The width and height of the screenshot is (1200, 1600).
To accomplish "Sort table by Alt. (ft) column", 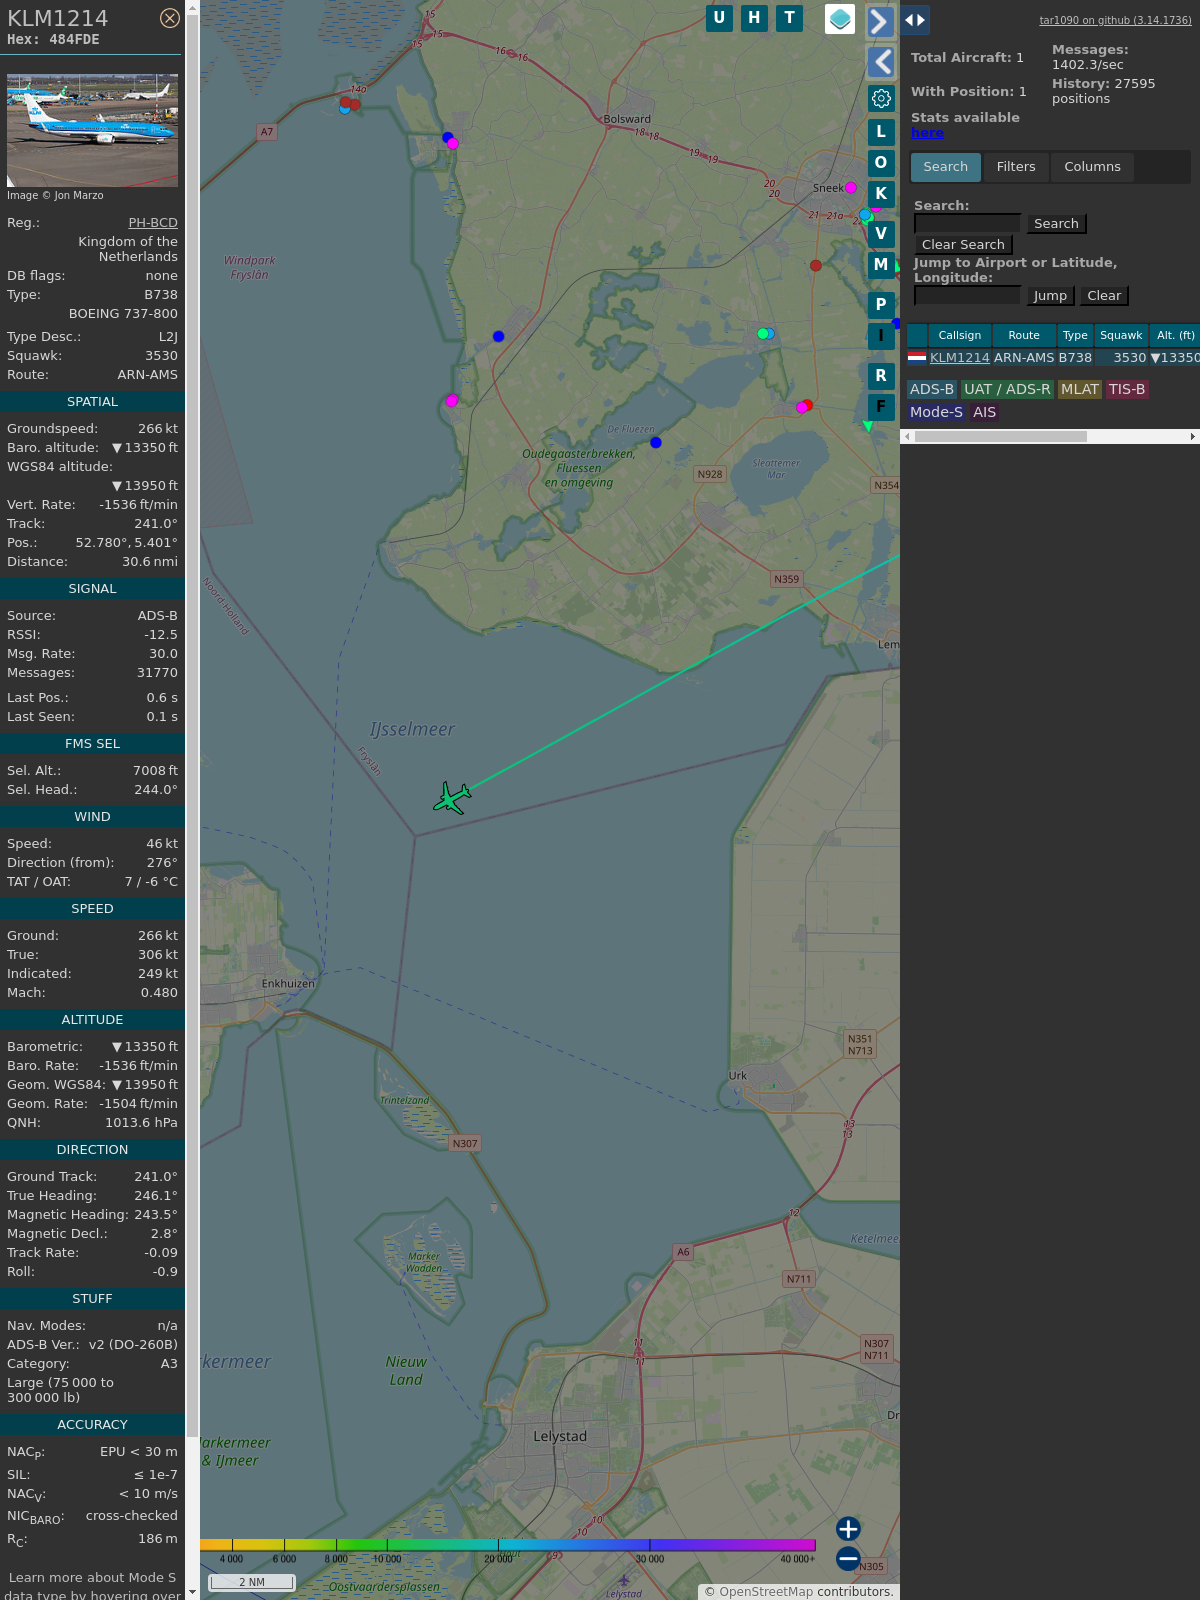I will pyautogui.click(x=1175, y=336).
